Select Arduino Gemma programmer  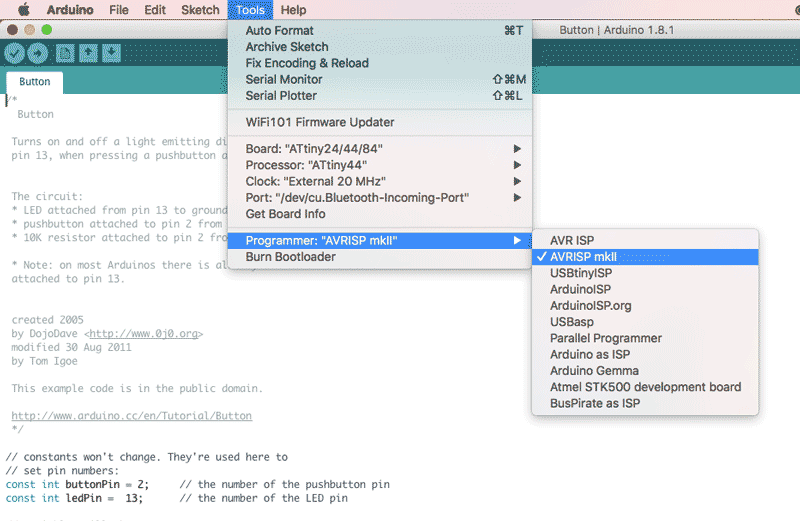coord(645,371)
